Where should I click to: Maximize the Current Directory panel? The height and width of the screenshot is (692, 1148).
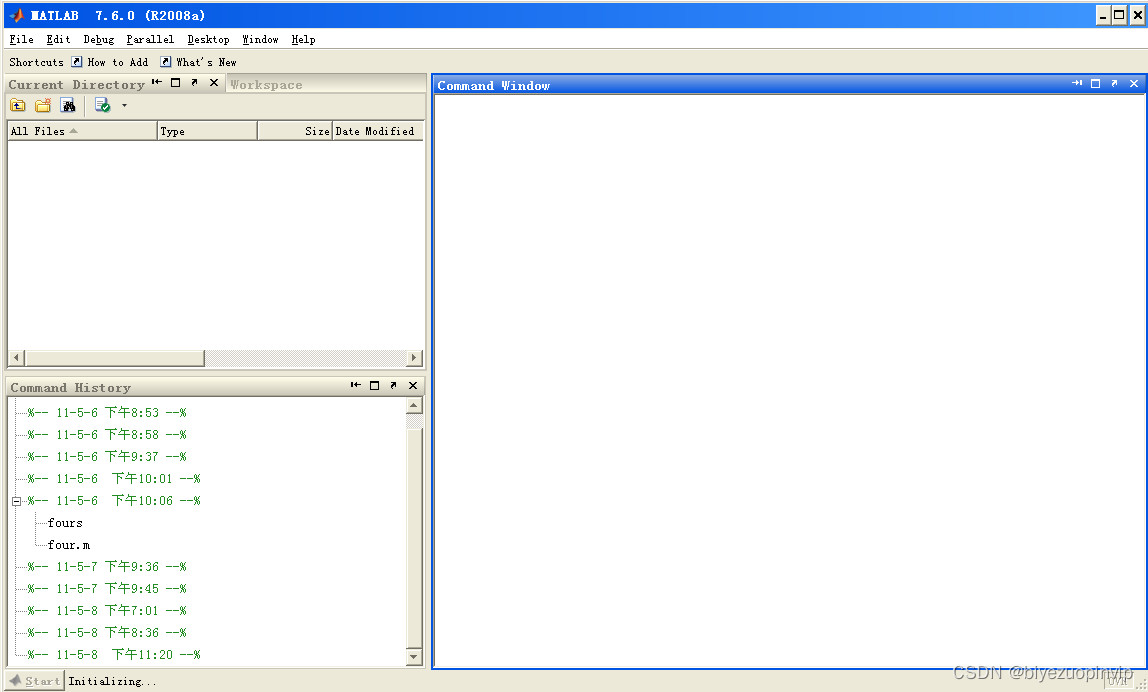point(176,82)
